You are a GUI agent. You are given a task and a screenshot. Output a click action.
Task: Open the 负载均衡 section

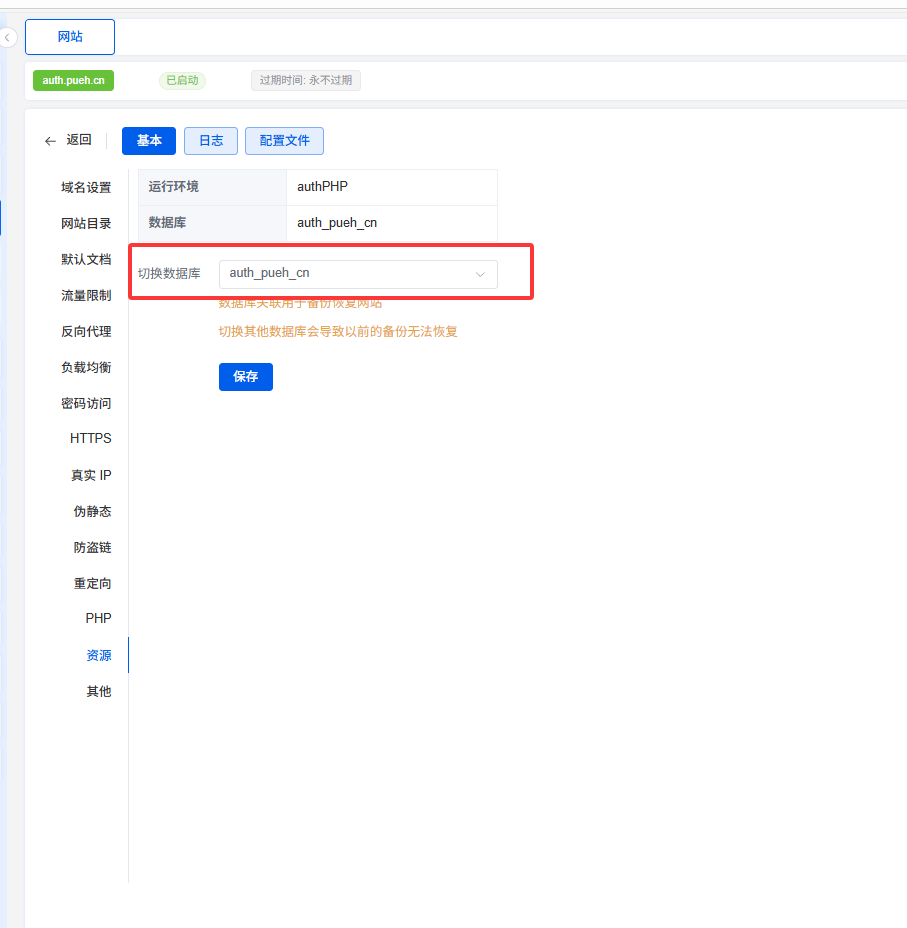86,368
